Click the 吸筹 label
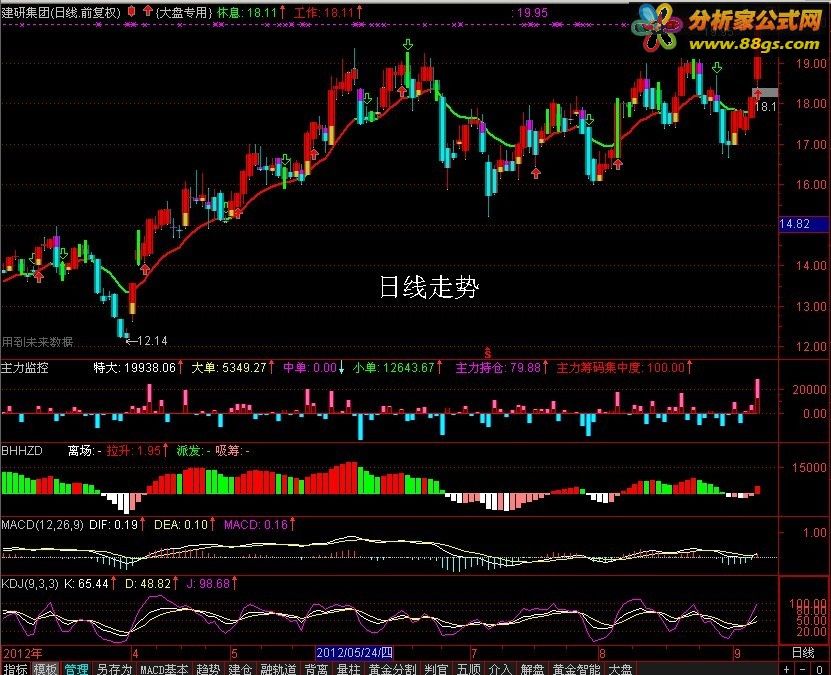 click(229, 450)
